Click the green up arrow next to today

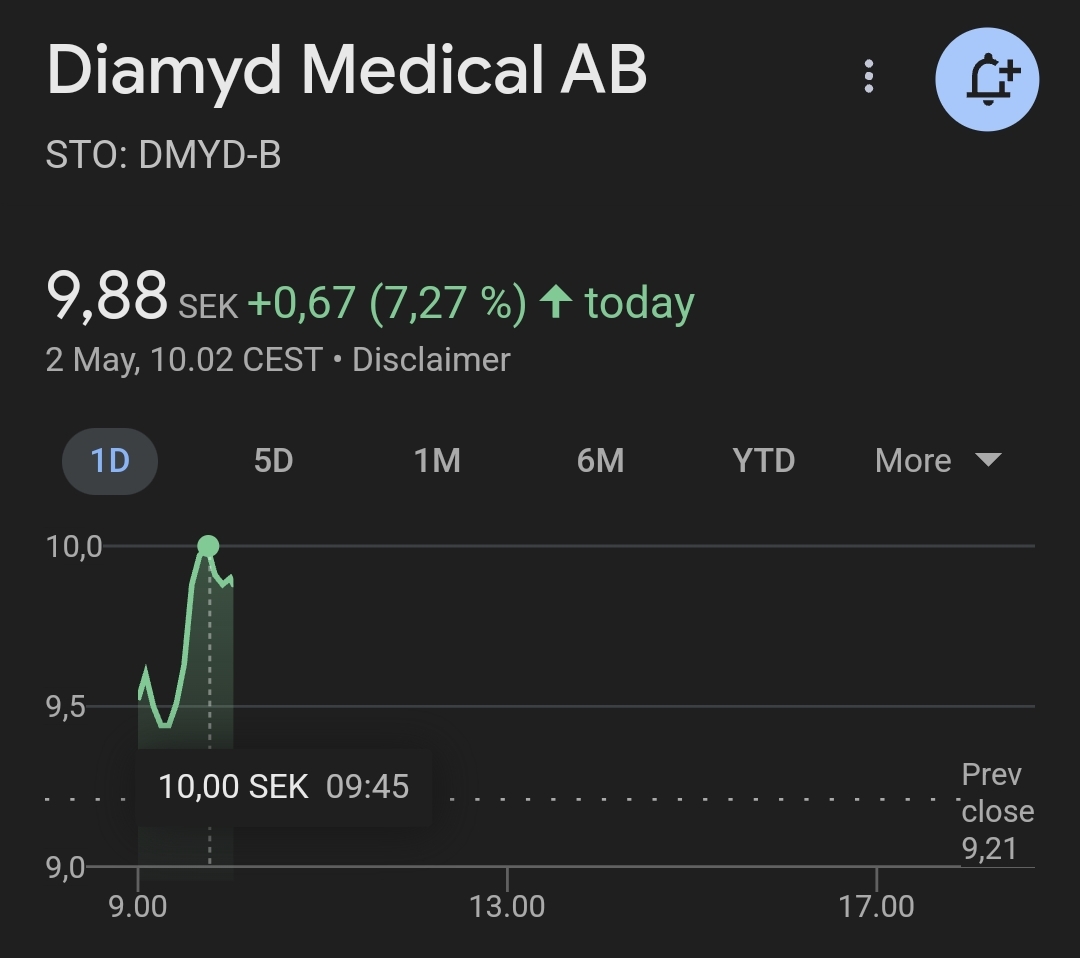tap(556, 302)
